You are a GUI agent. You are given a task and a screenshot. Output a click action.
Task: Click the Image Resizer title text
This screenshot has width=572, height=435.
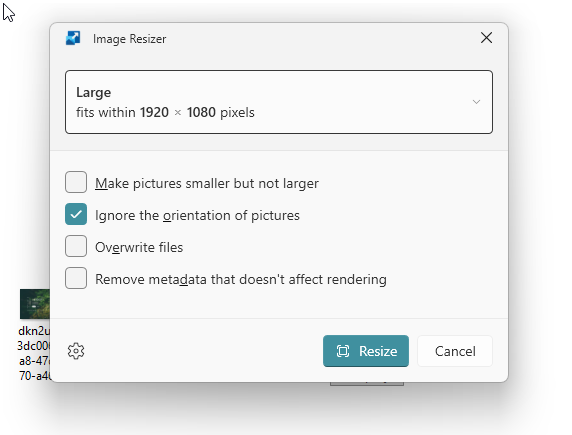pos(130,39)
